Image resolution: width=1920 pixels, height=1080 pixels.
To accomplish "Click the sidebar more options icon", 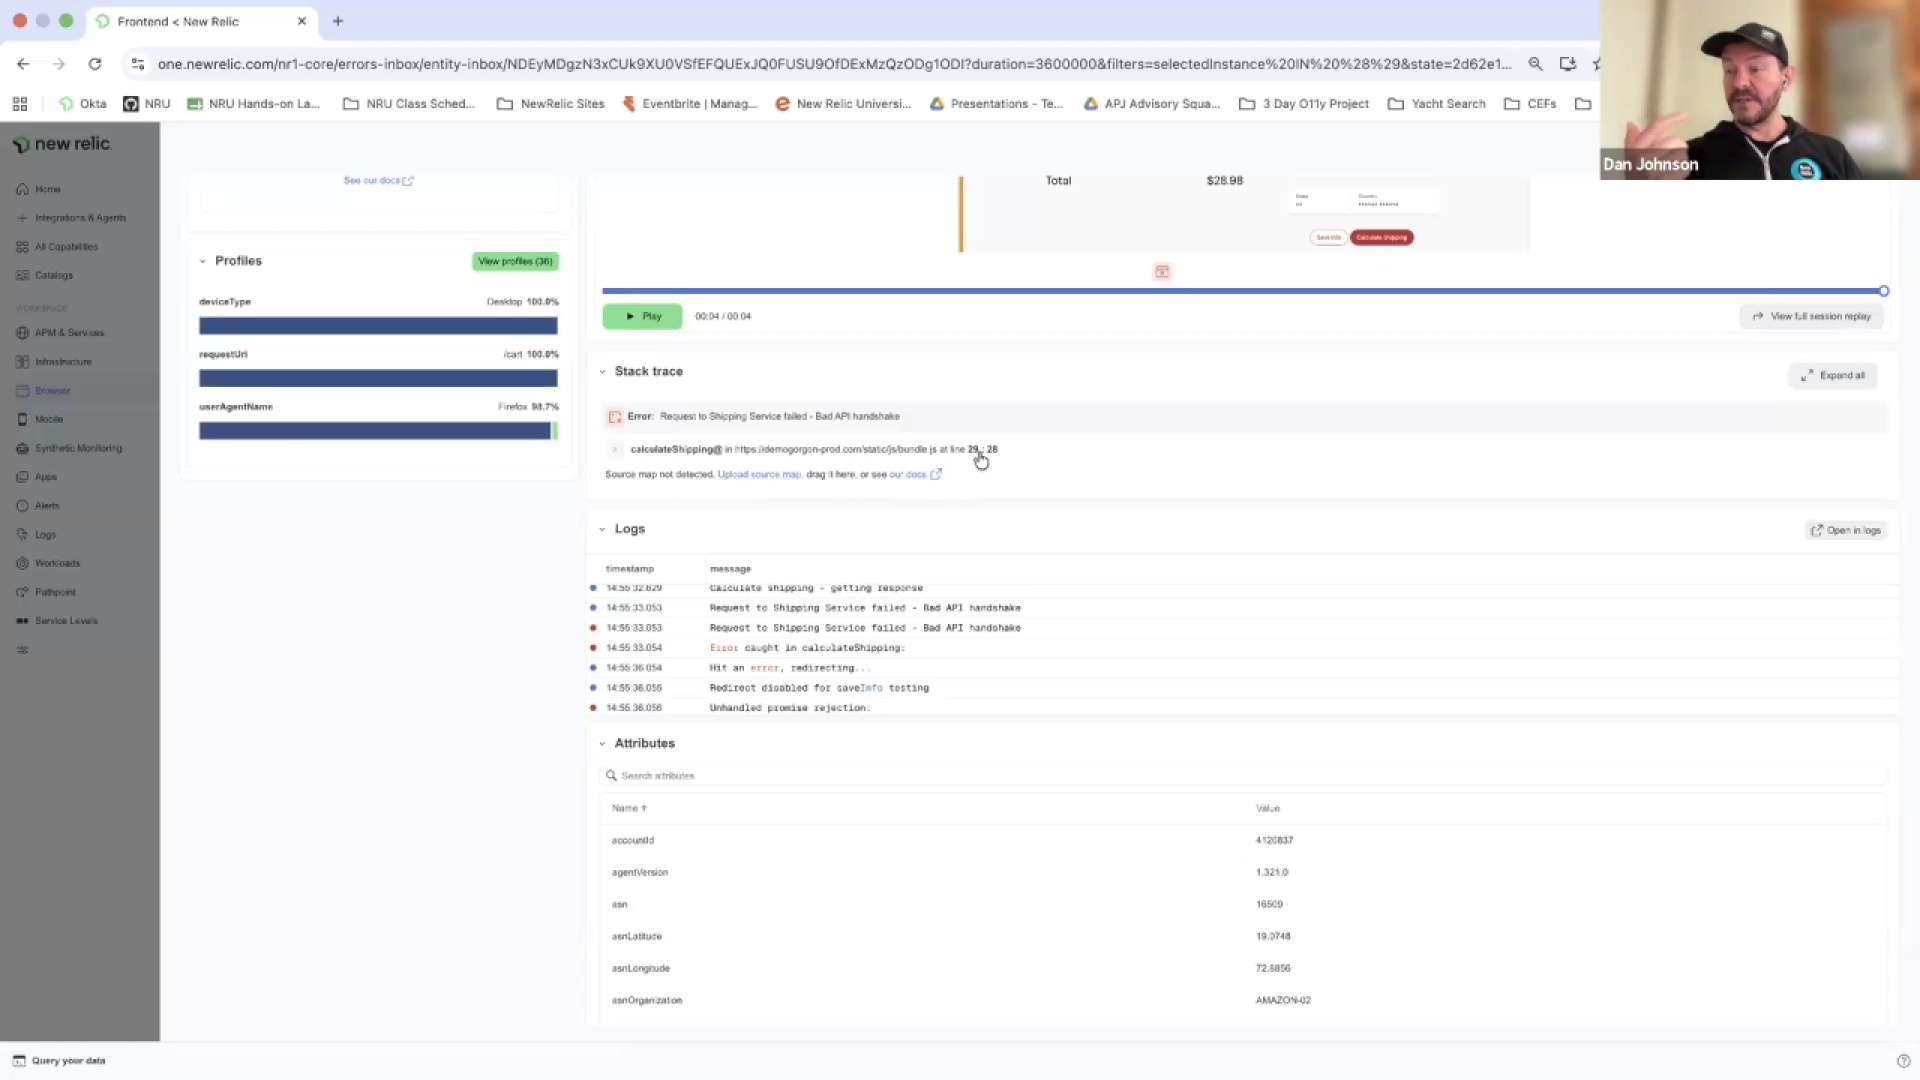I will tap(22, 650).
